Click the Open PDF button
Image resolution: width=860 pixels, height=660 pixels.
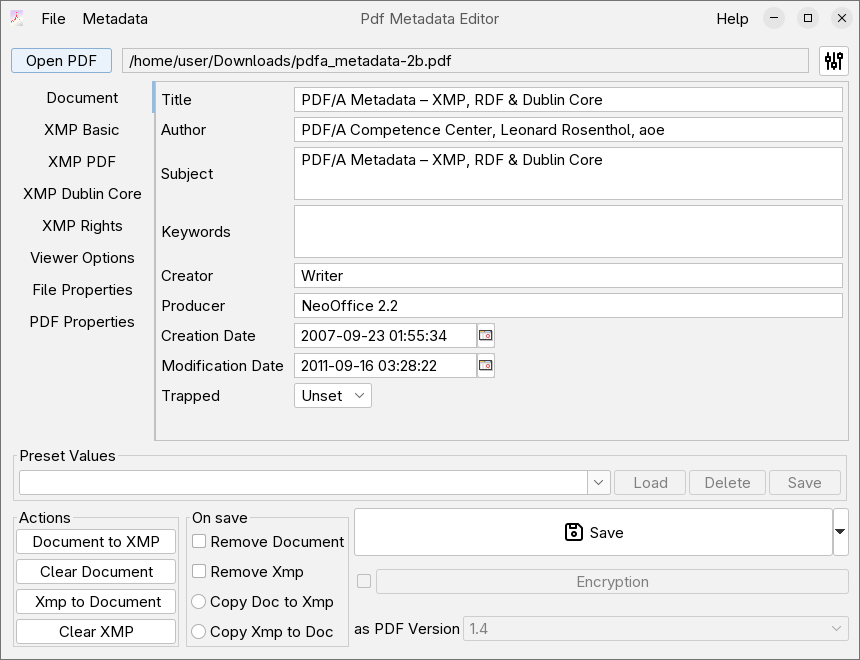(61, 61)
